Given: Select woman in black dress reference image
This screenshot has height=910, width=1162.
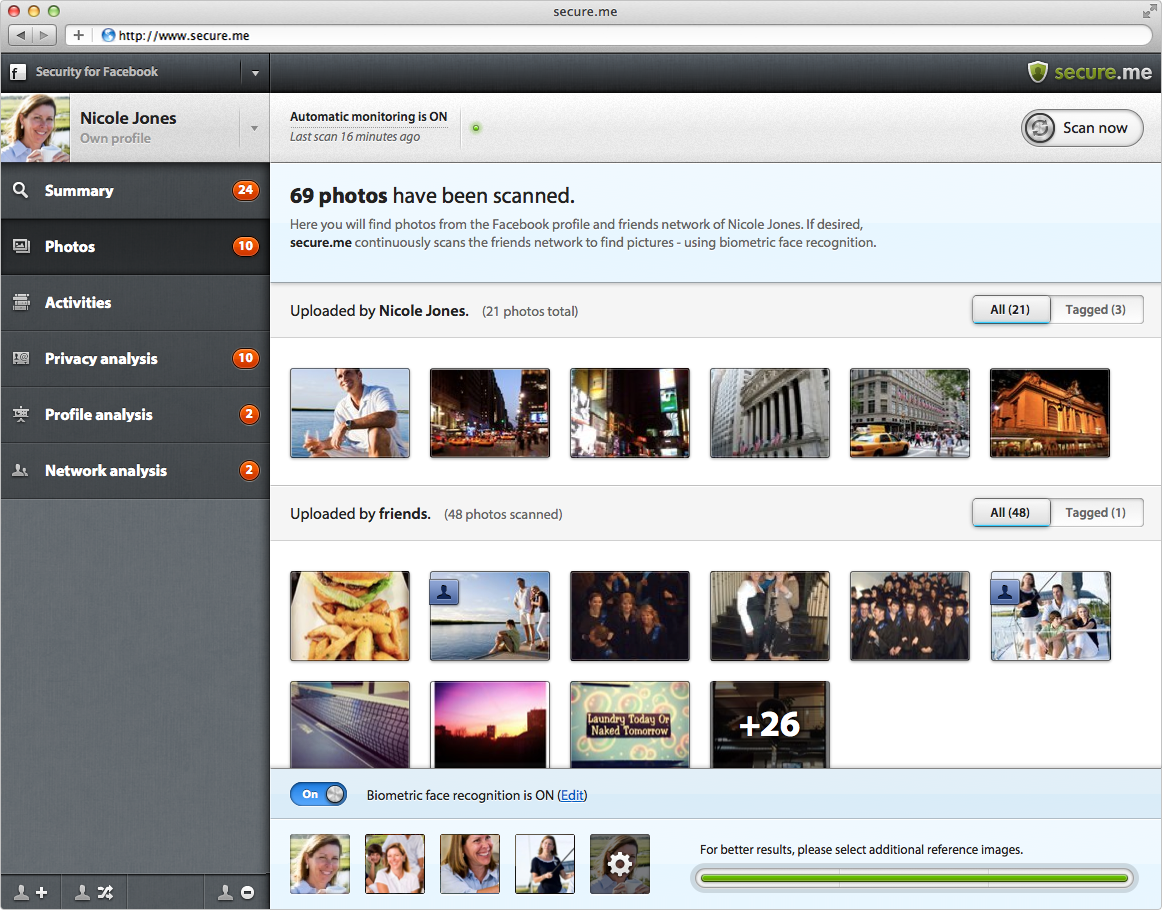Looking at the screenshot, I should tap(545, 864).
